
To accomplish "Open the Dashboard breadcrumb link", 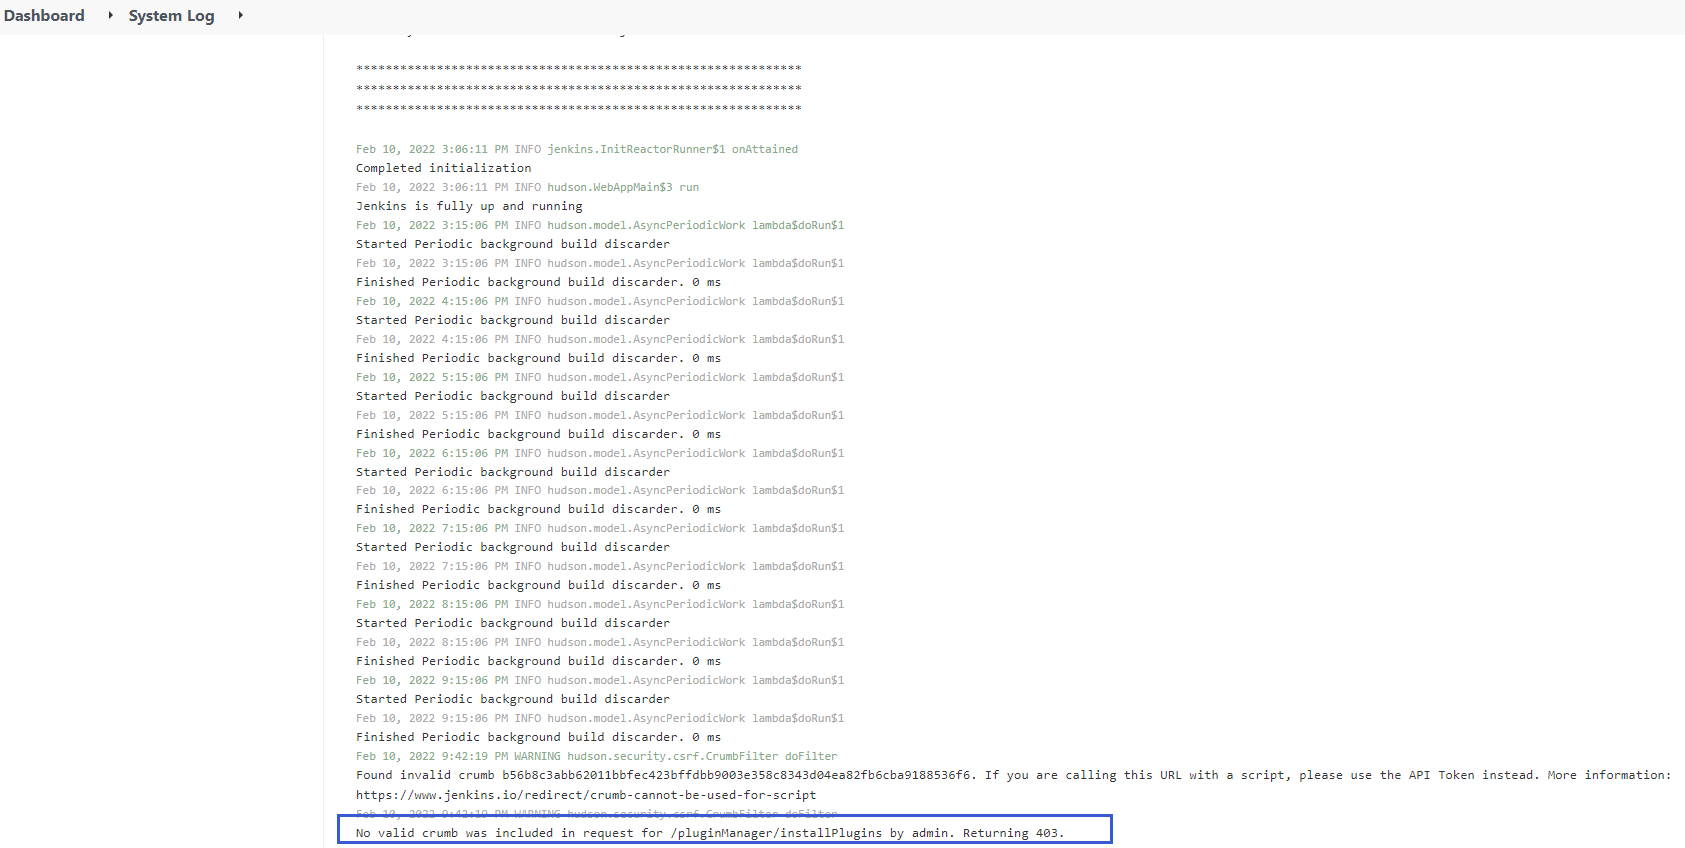I will pyautogui.click(x=44, y=16).
